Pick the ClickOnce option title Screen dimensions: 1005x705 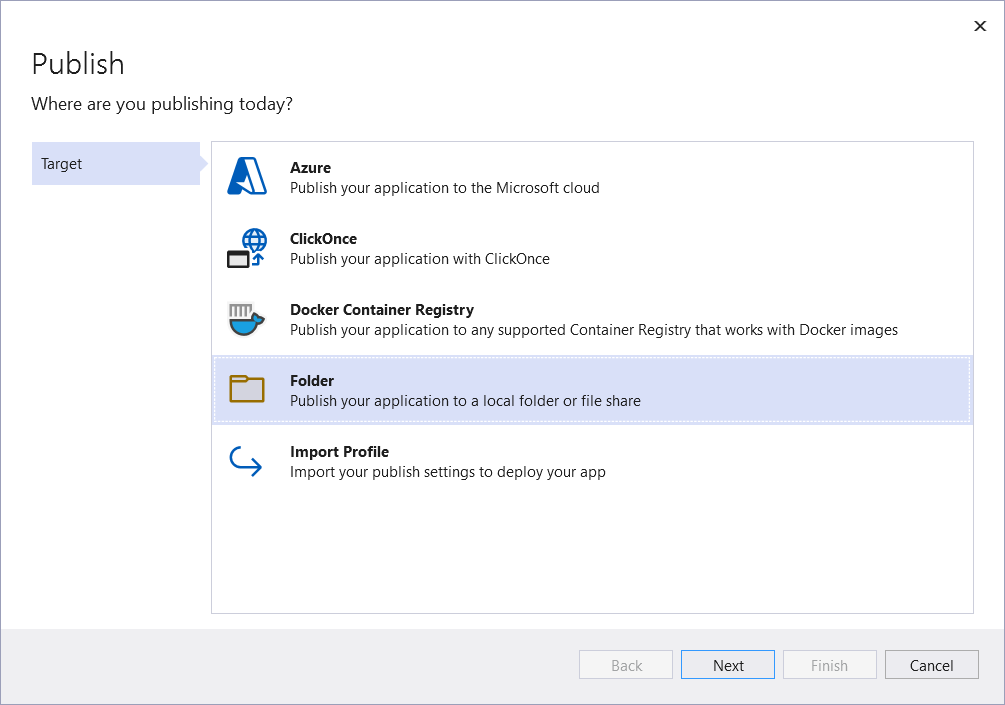pos(323,239)
